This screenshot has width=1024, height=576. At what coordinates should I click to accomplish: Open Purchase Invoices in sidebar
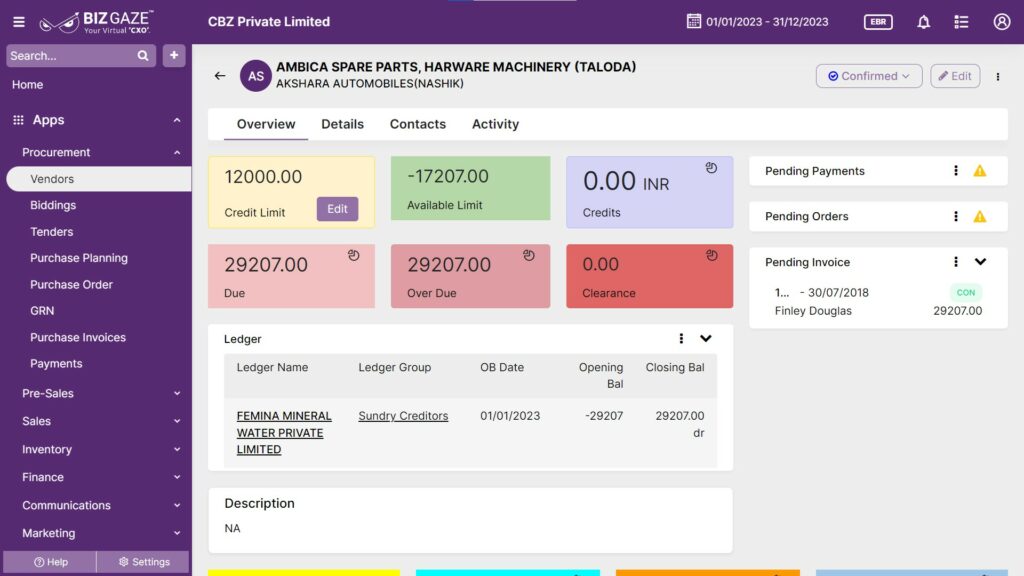(78, 338)
